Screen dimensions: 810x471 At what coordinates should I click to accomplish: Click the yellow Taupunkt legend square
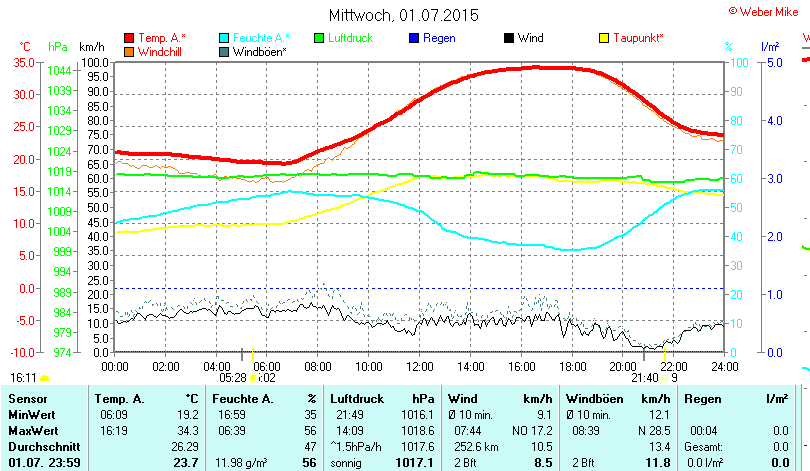coord(604,38)
